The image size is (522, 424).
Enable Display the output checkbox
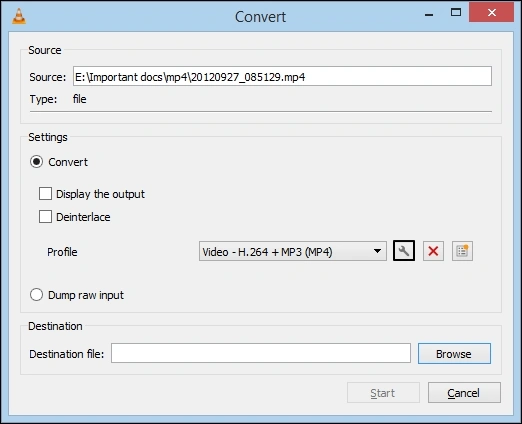45,194
